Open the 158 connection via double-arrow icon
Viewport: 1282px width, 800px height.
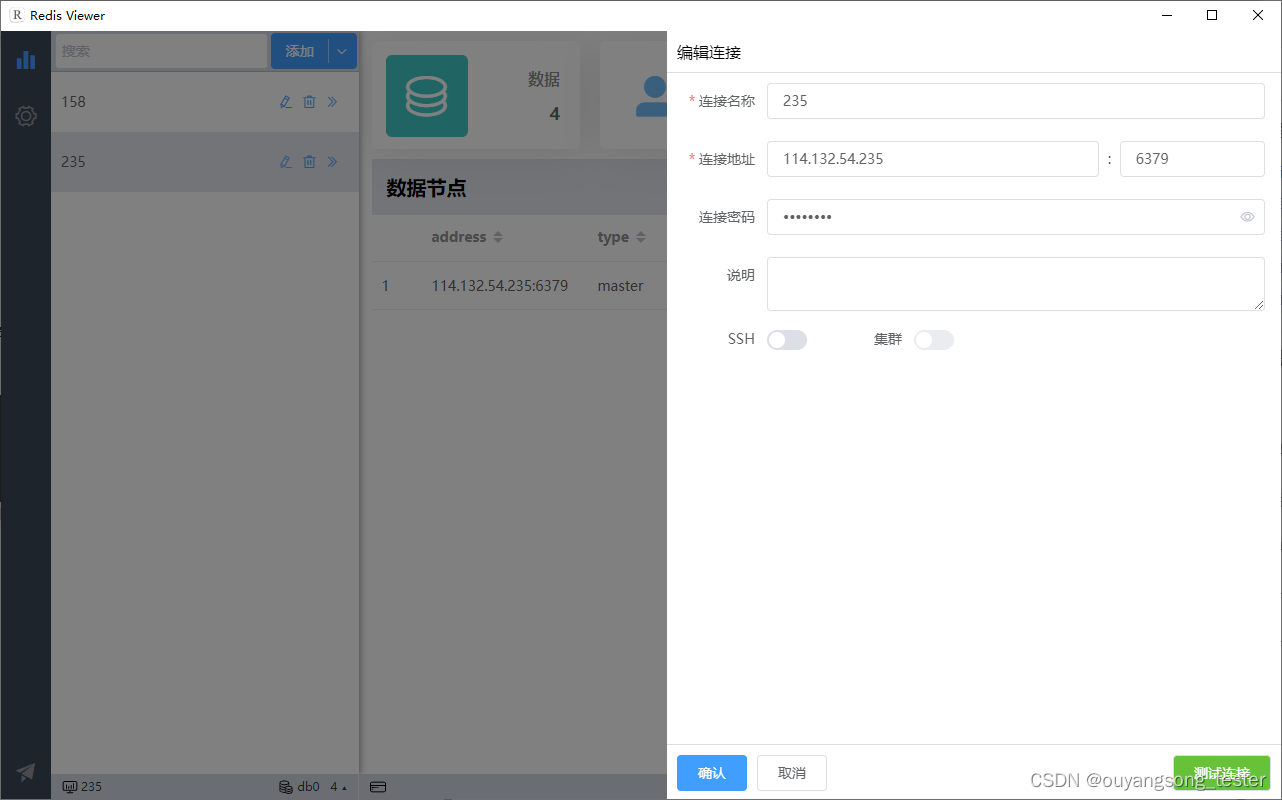332,102
